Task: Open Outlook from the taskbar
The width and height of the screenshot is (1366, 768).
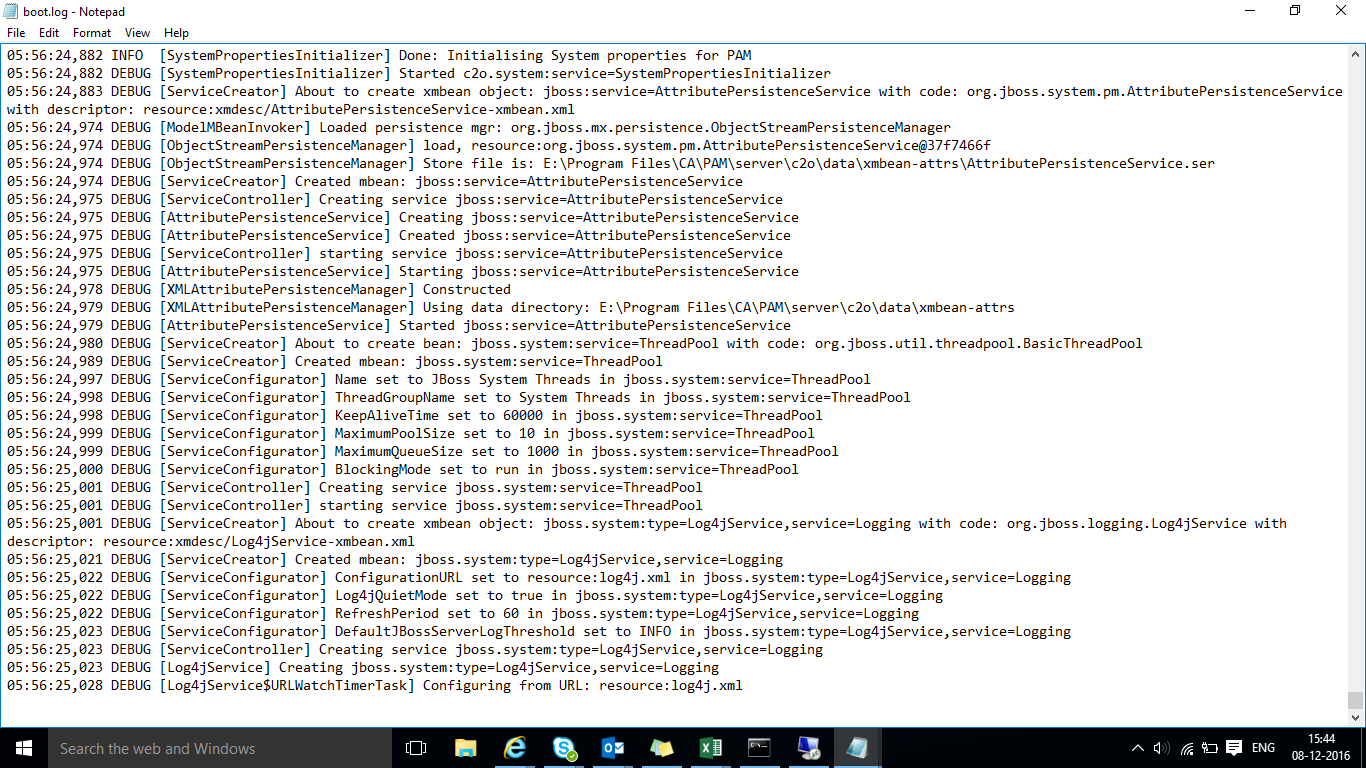Action: tap(613, 747)
